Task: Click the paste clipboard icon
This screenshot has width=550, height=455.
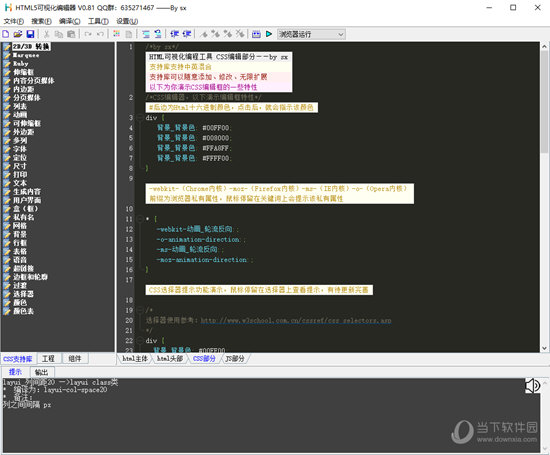Action: (71, 34)
